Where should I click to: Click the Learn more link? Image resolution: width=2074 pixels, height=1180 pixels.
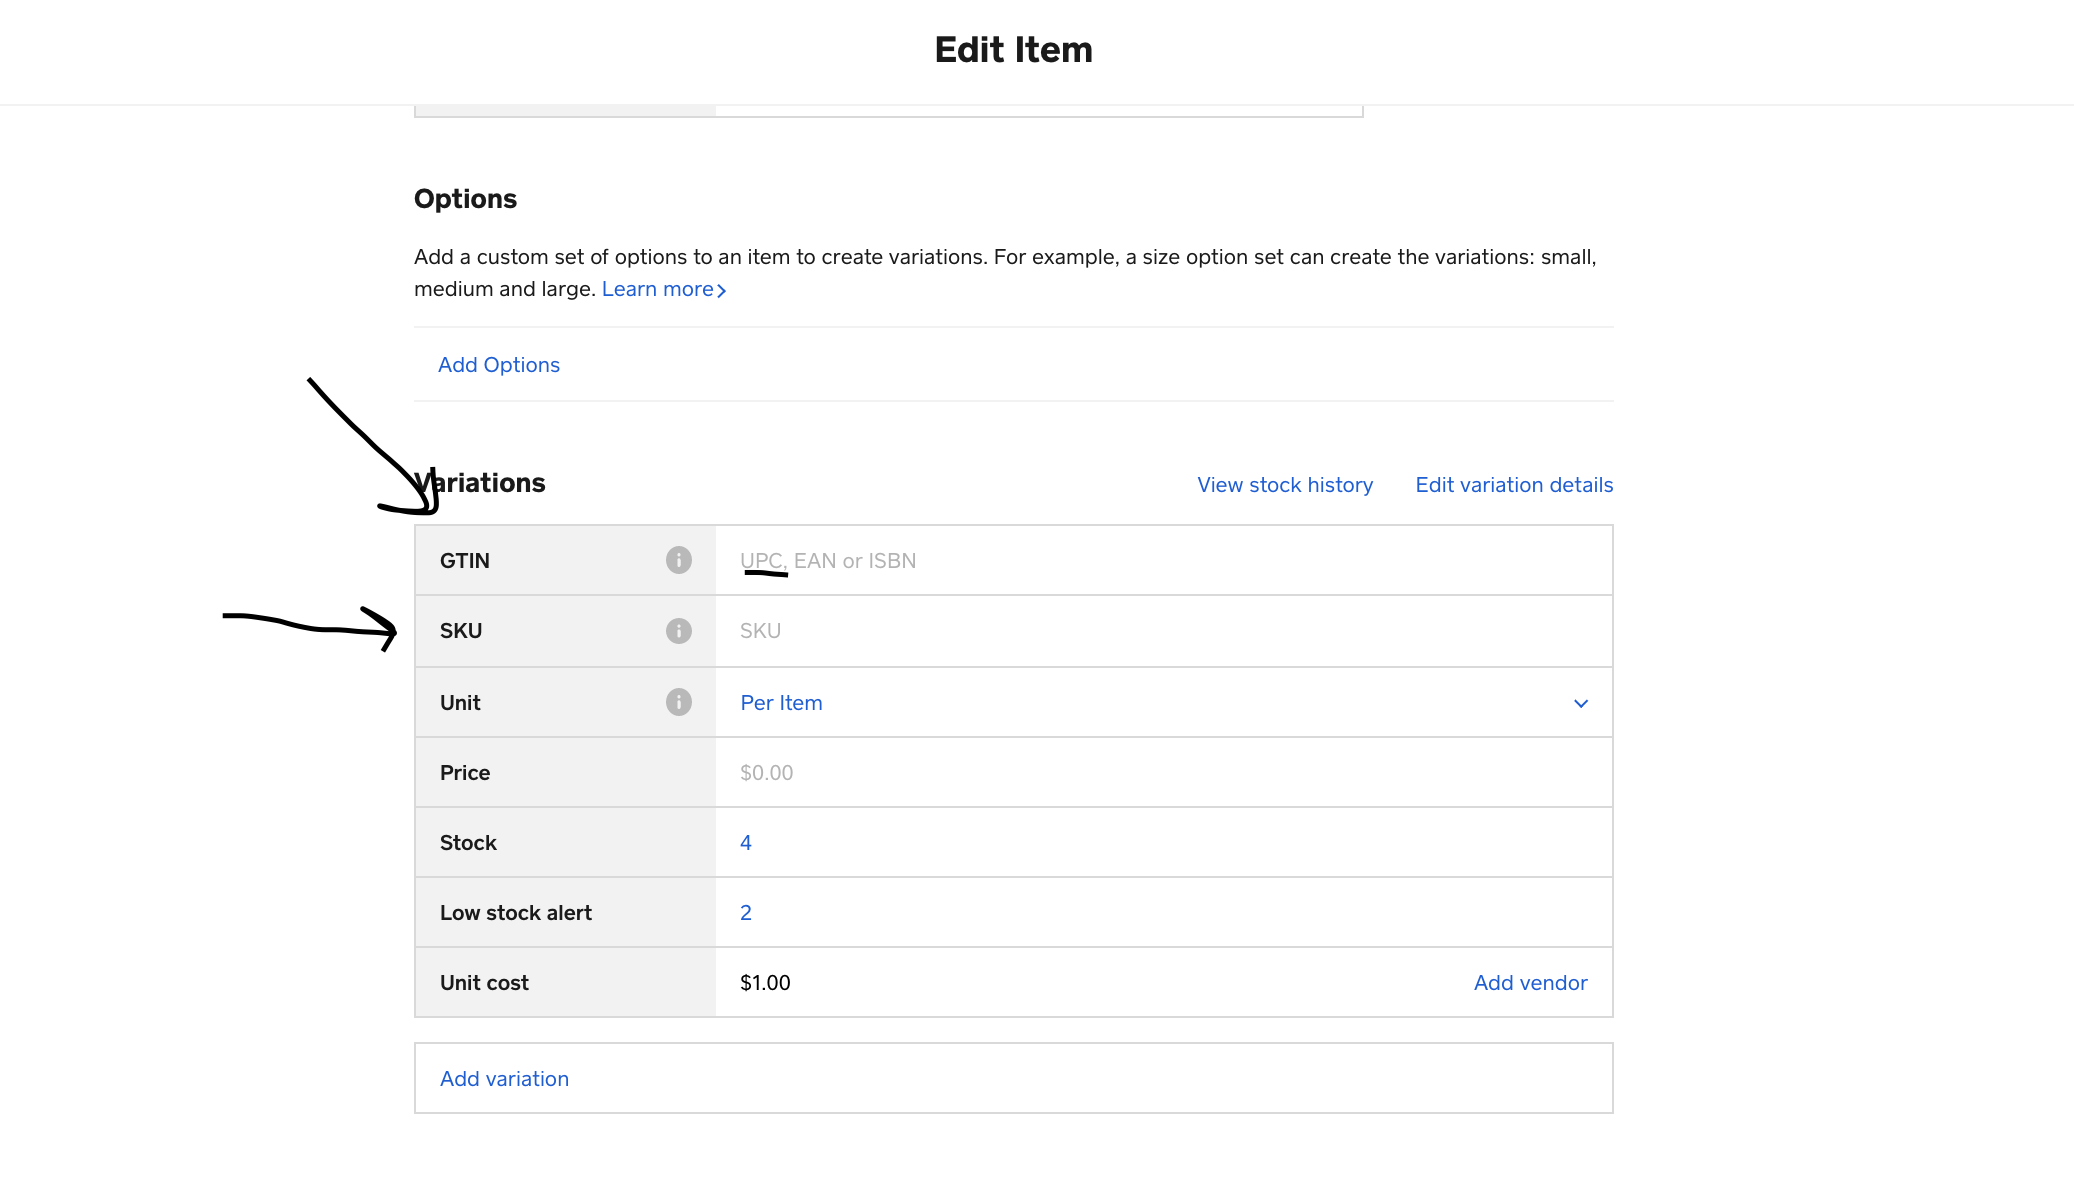(x=658, y=289)
